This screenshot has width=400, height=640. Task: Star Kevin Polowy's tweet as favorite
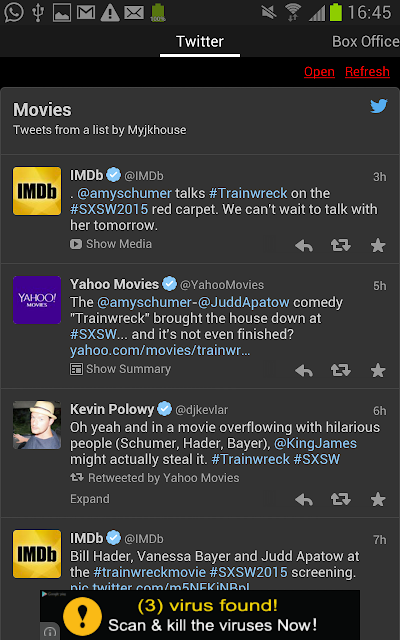click(378, 499)
